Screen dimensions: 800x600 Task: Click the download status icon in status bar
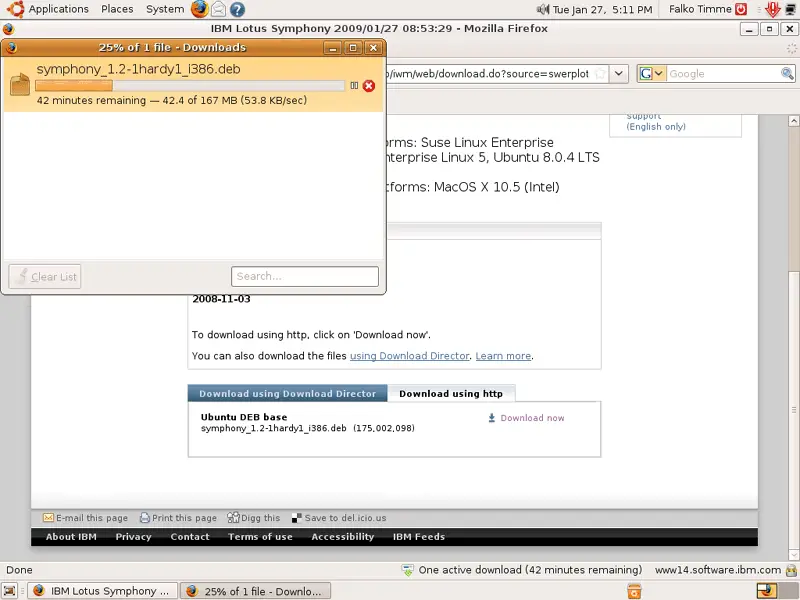408,570
